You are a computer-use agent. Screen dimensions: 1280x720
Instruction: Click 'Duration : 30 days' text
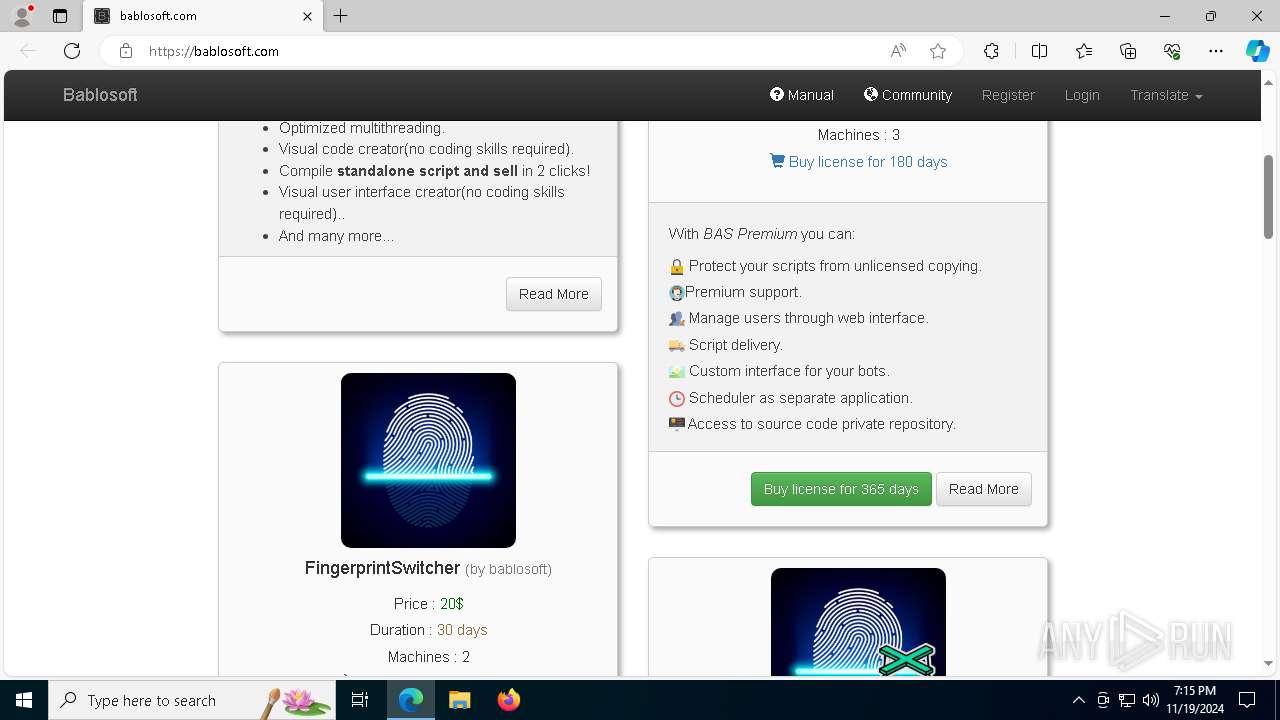pyautogui.click(x=428, y=630)
